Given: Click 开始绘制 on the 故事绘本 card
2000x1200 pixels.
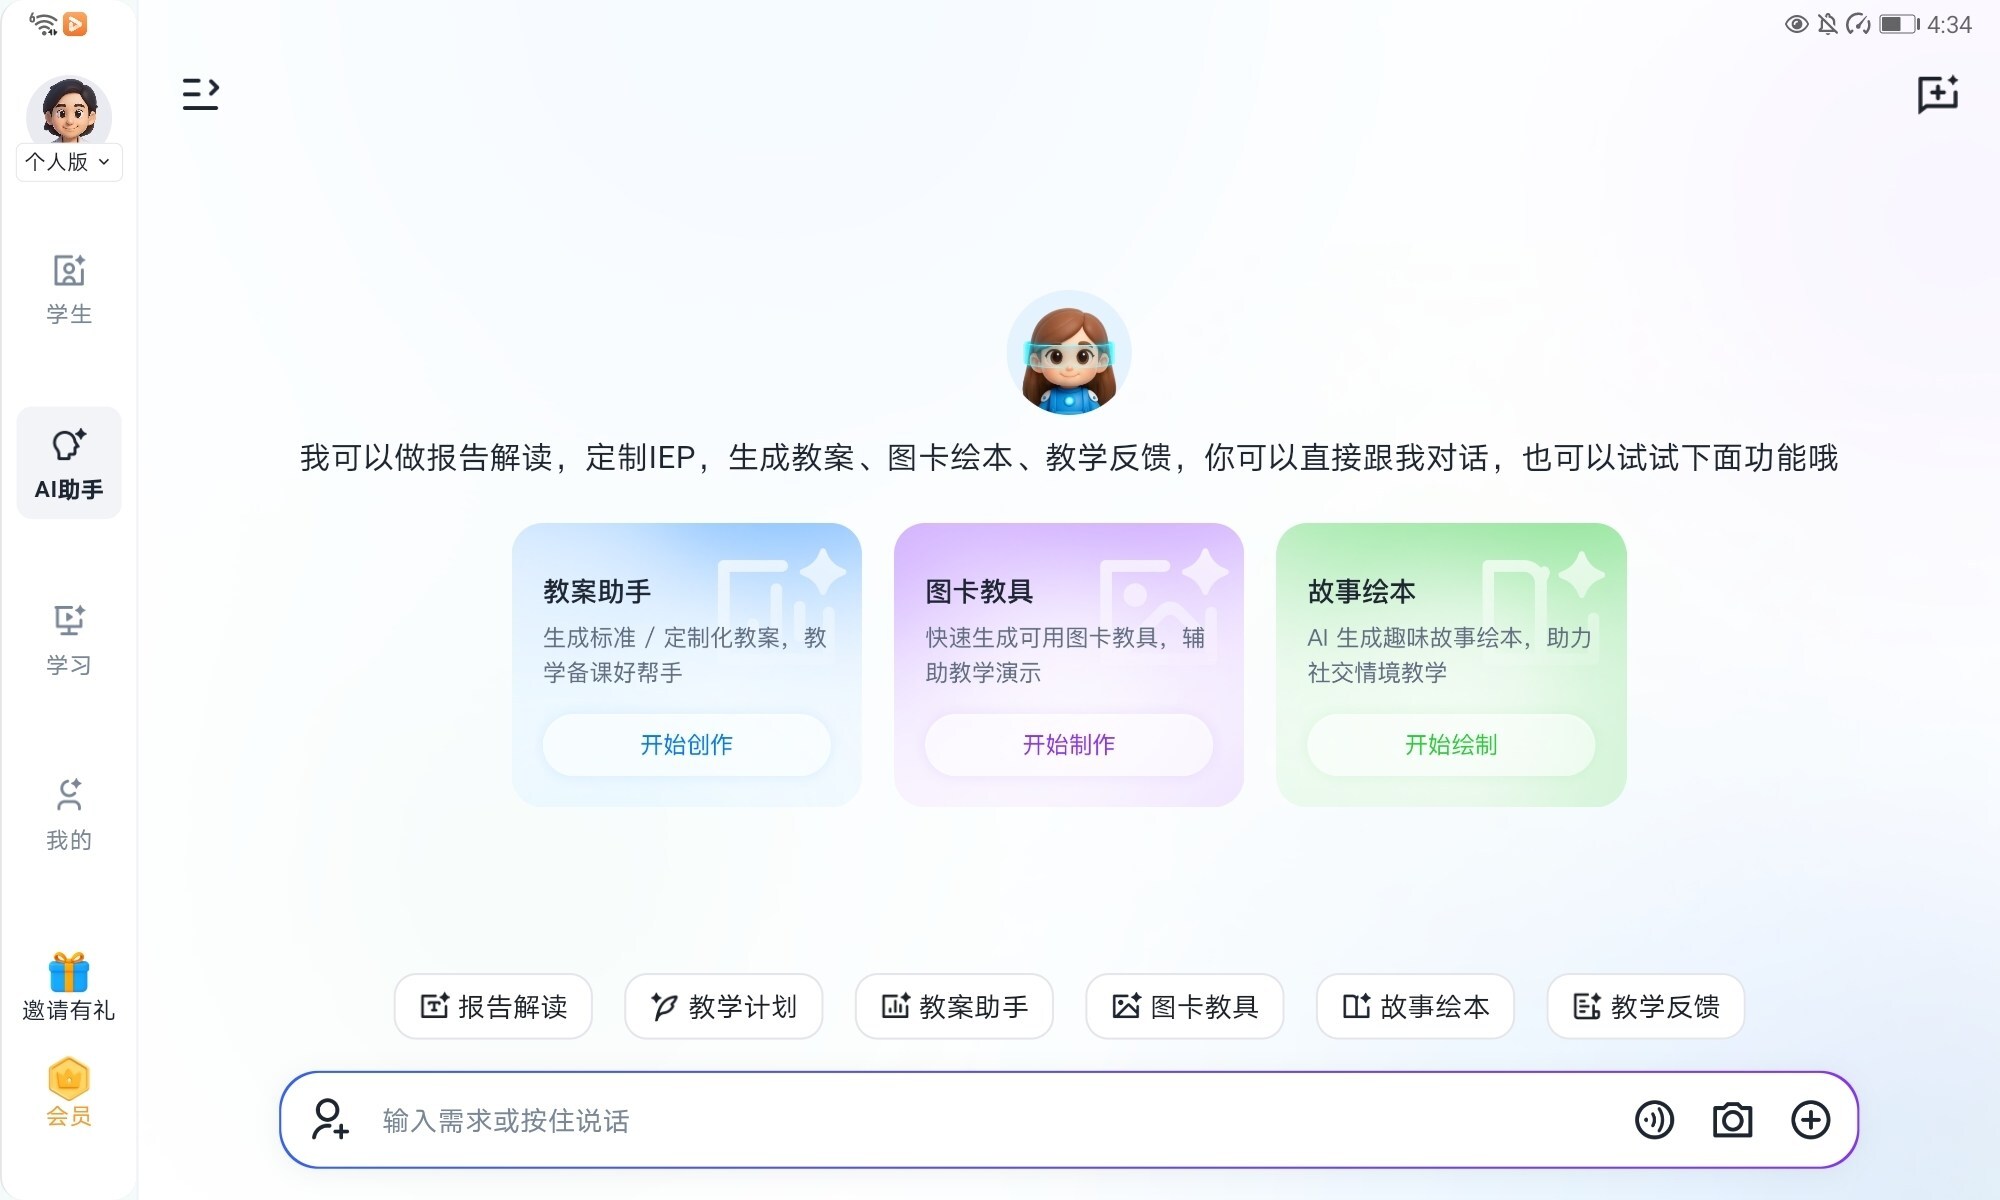Looking at the screenshot, I should tap(1450, 745).
